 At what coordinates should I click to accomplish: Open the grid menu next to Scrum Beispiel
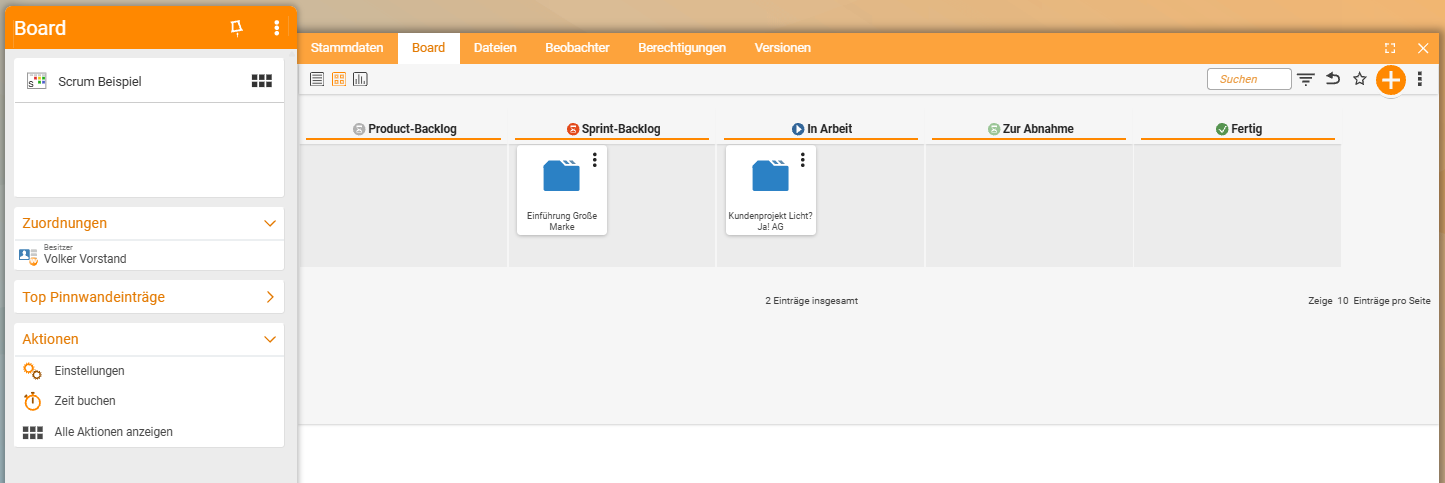[x=262, y=81]
